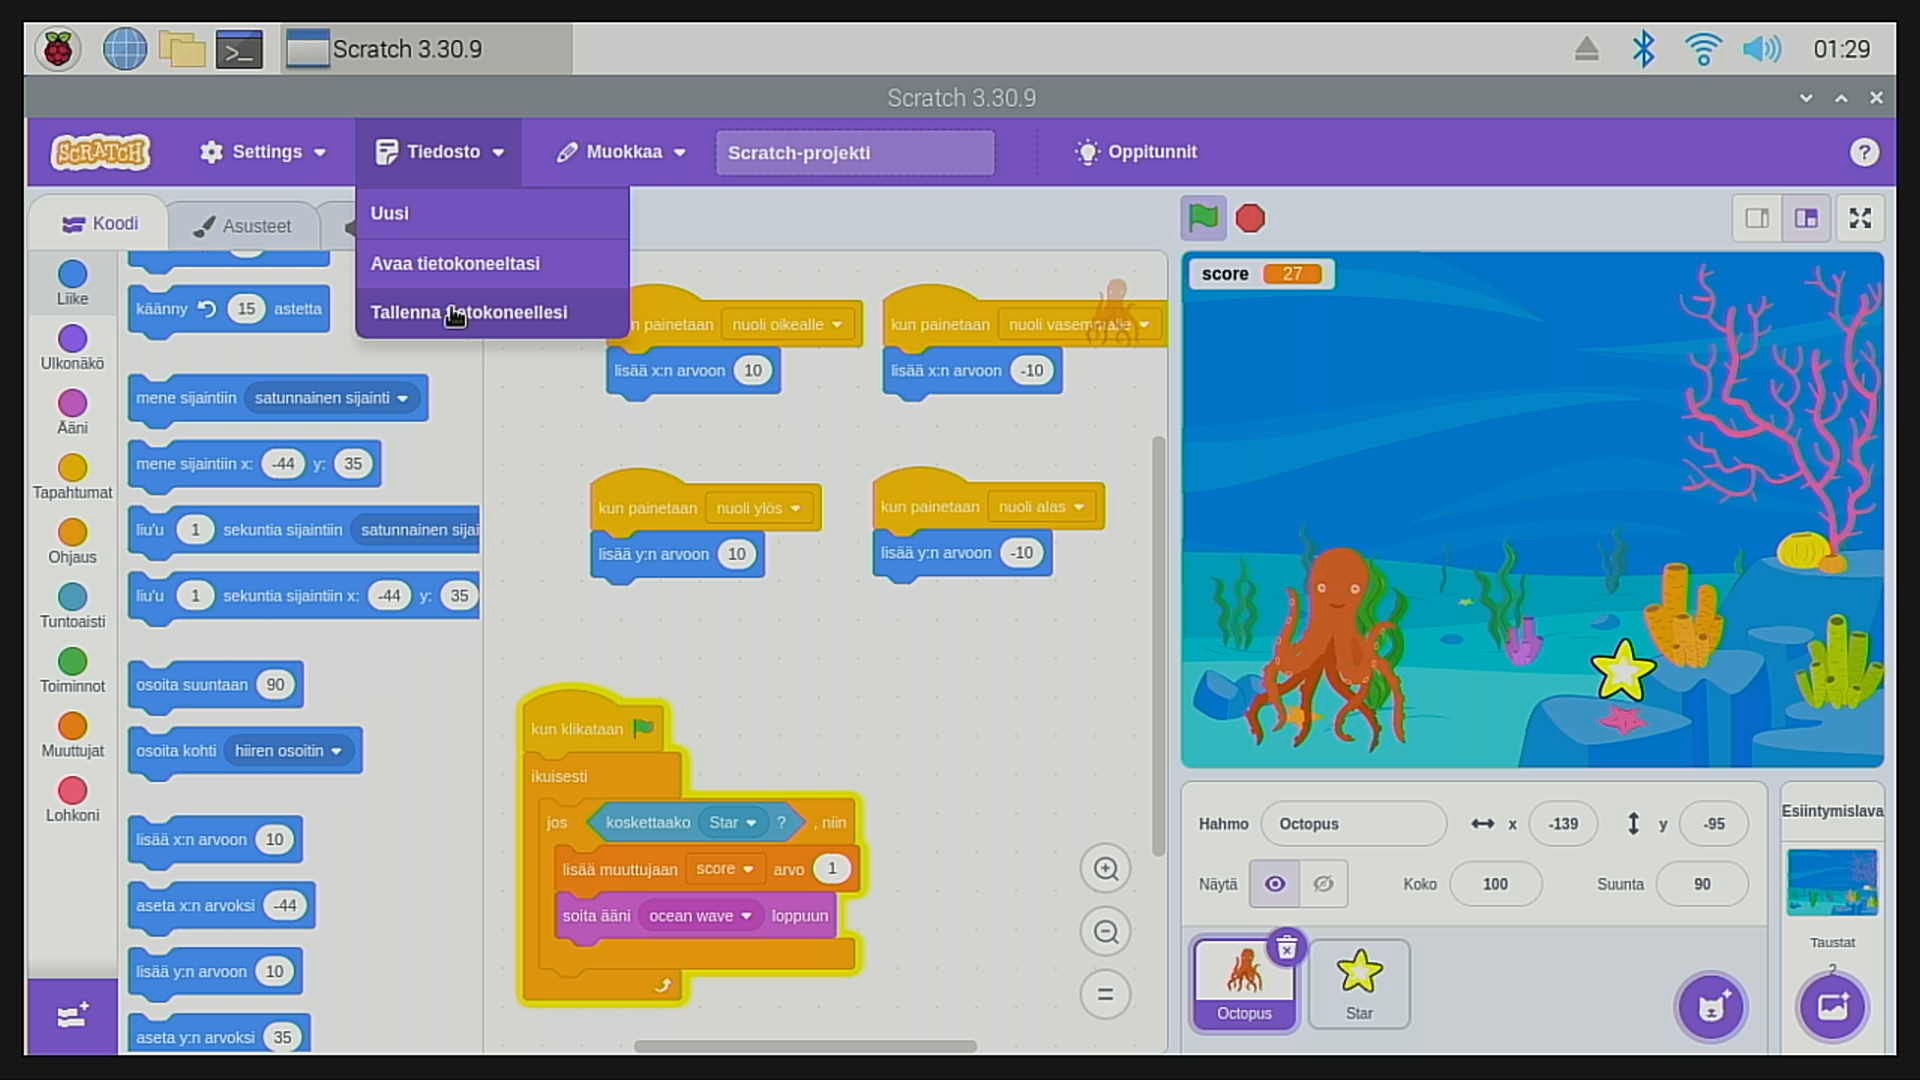Open the Muokkaa dropdown menu

pyautogui.click(x=621, y=152)
